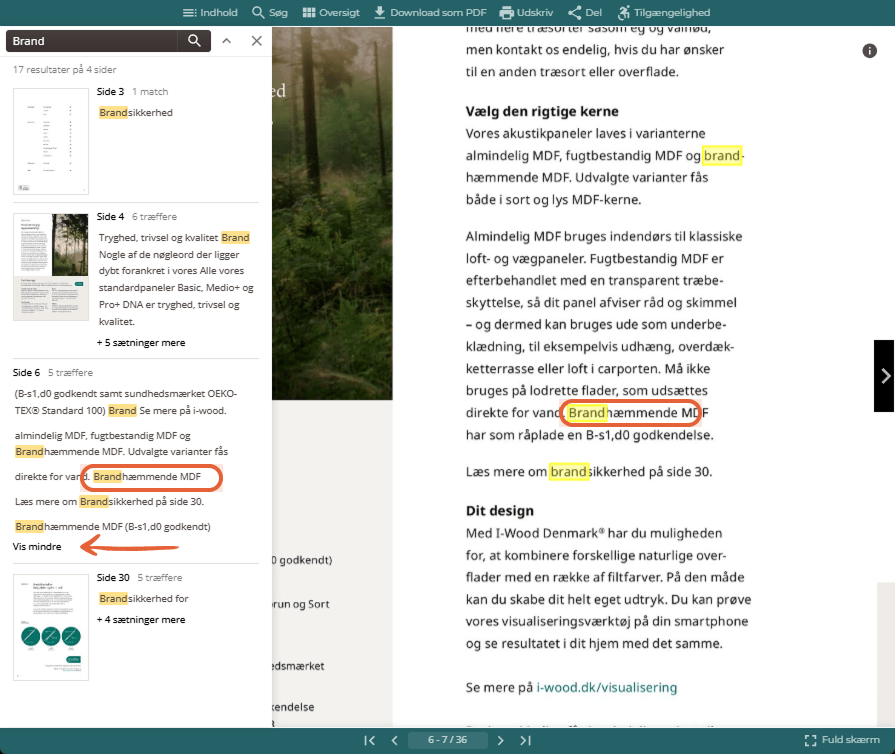Submit search with magnifier button

[x=194, y=41]
